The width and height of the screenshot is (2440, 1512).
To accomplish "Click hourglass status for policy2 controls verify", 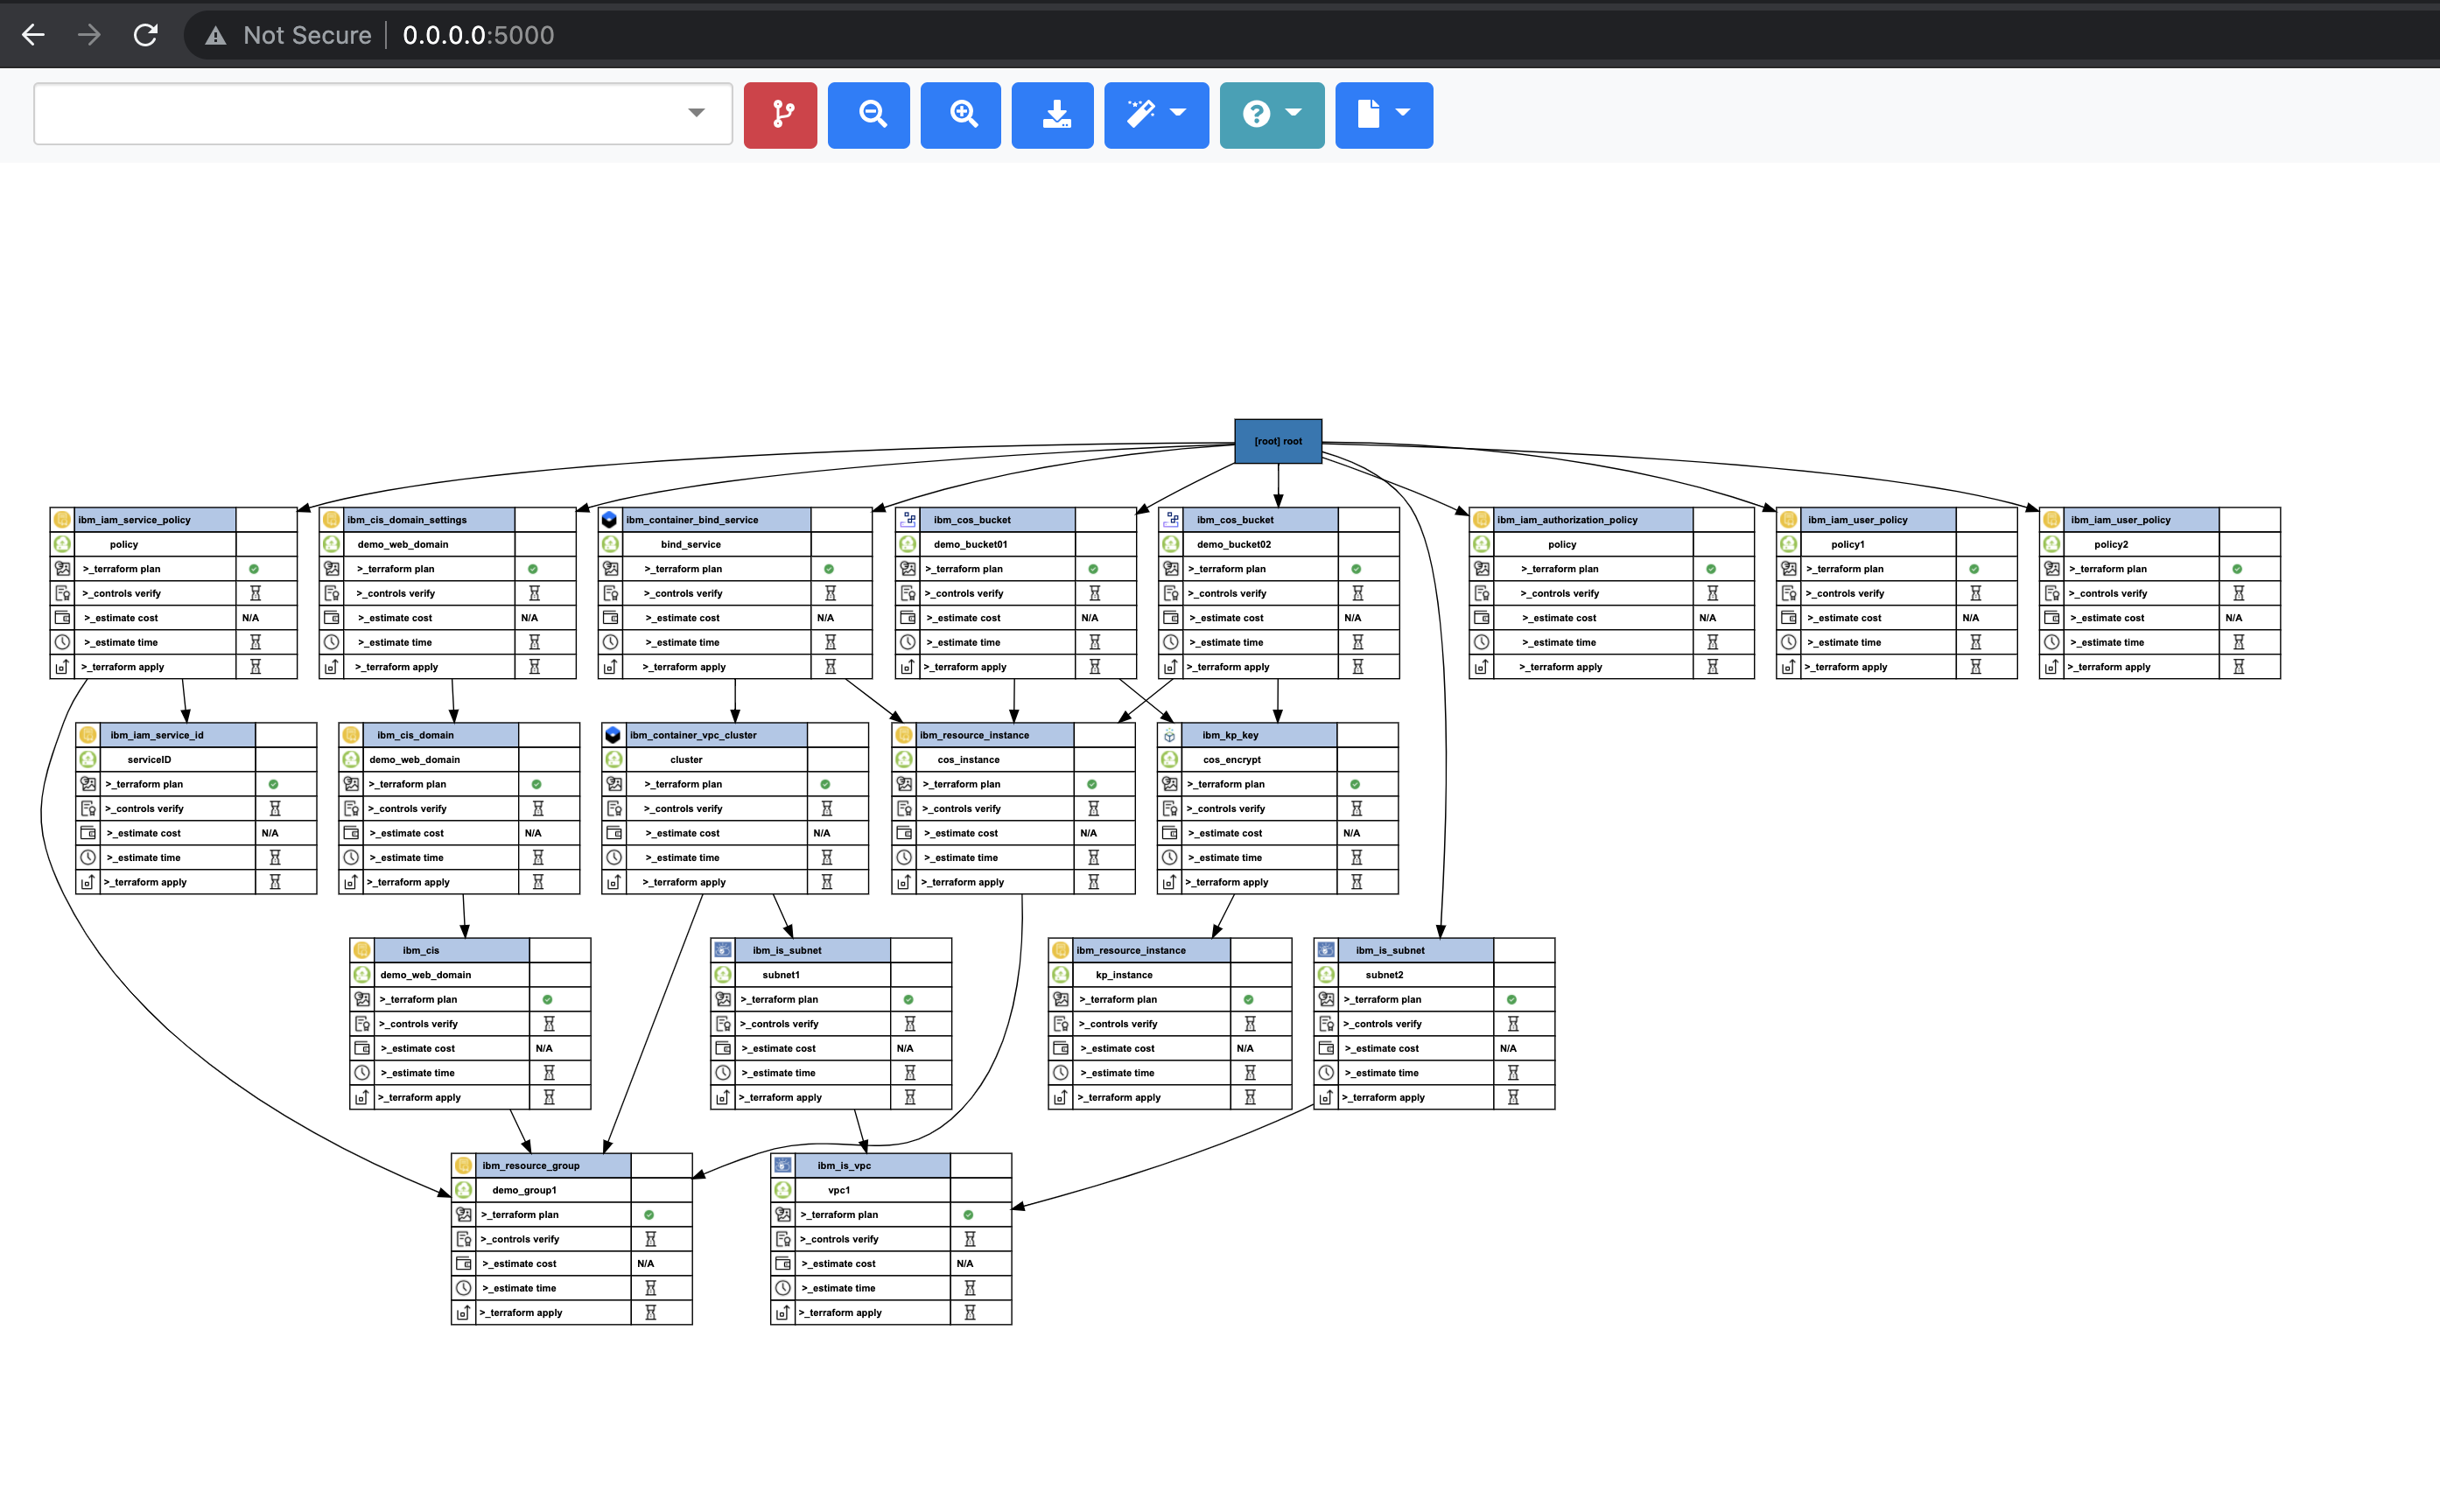I will pos(2238,593).
